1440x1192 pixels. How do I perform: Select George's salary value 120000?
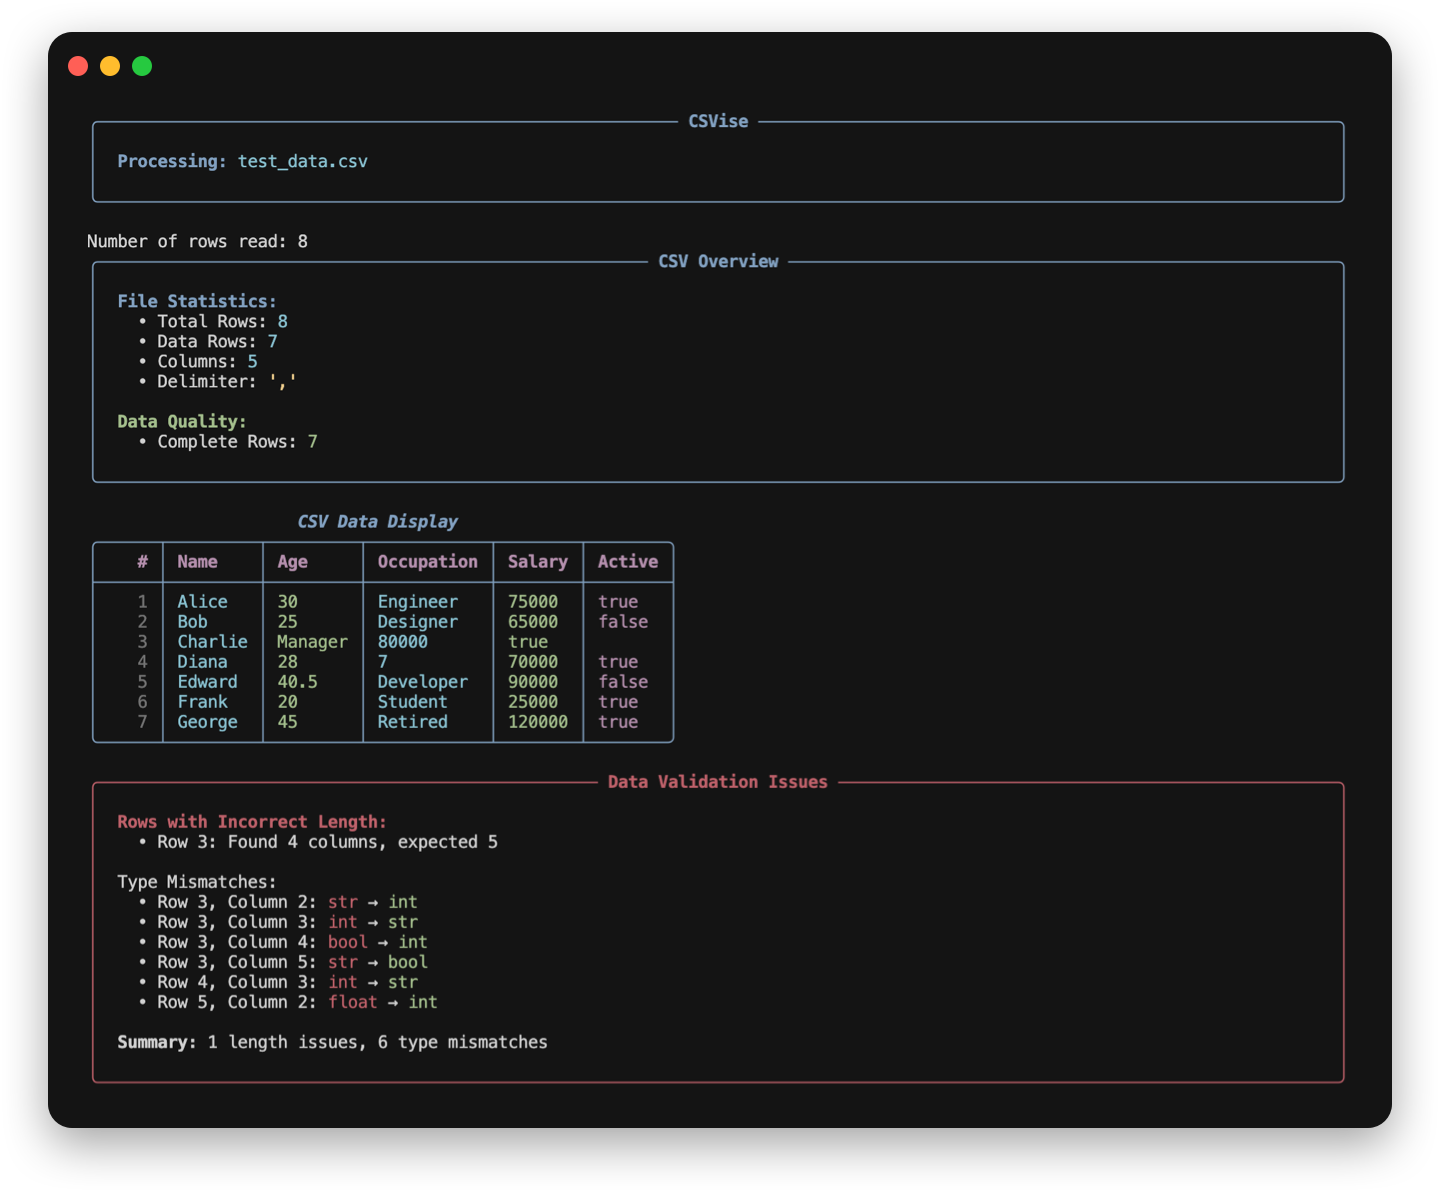pyautogui.click(x=537, y=721)
